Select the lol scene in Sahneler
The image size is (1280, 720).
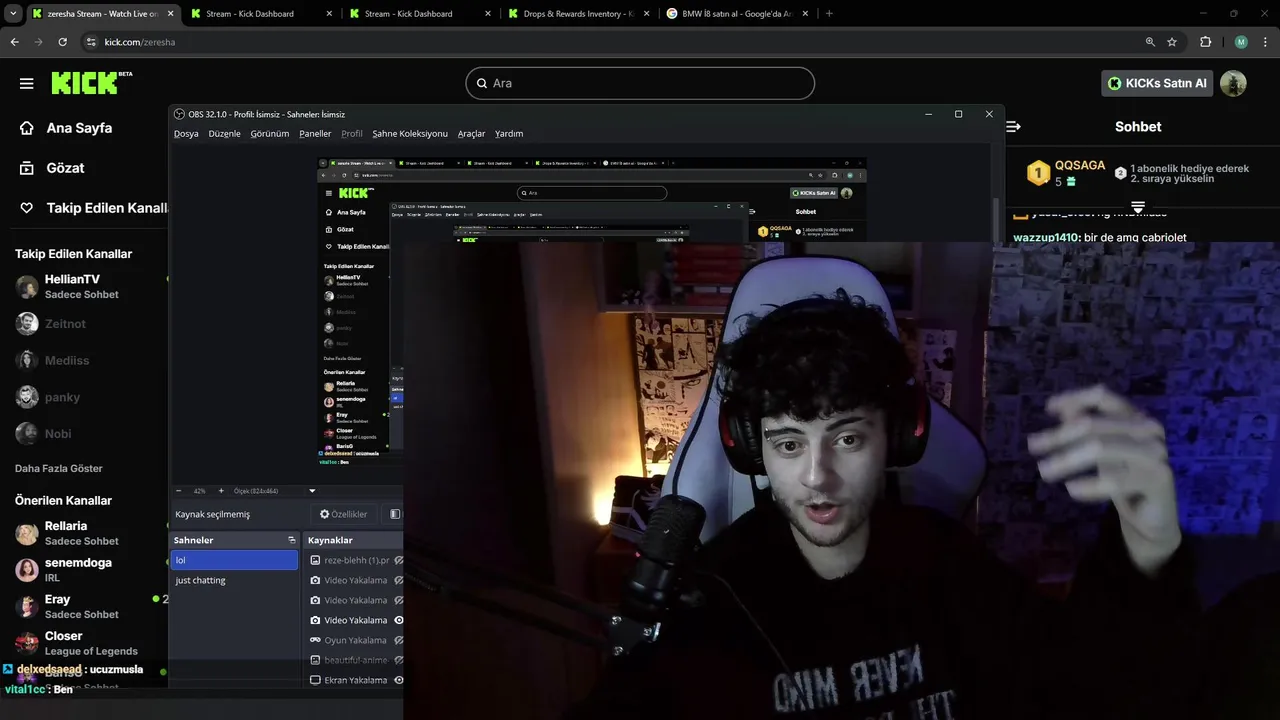tap(234, 560)
